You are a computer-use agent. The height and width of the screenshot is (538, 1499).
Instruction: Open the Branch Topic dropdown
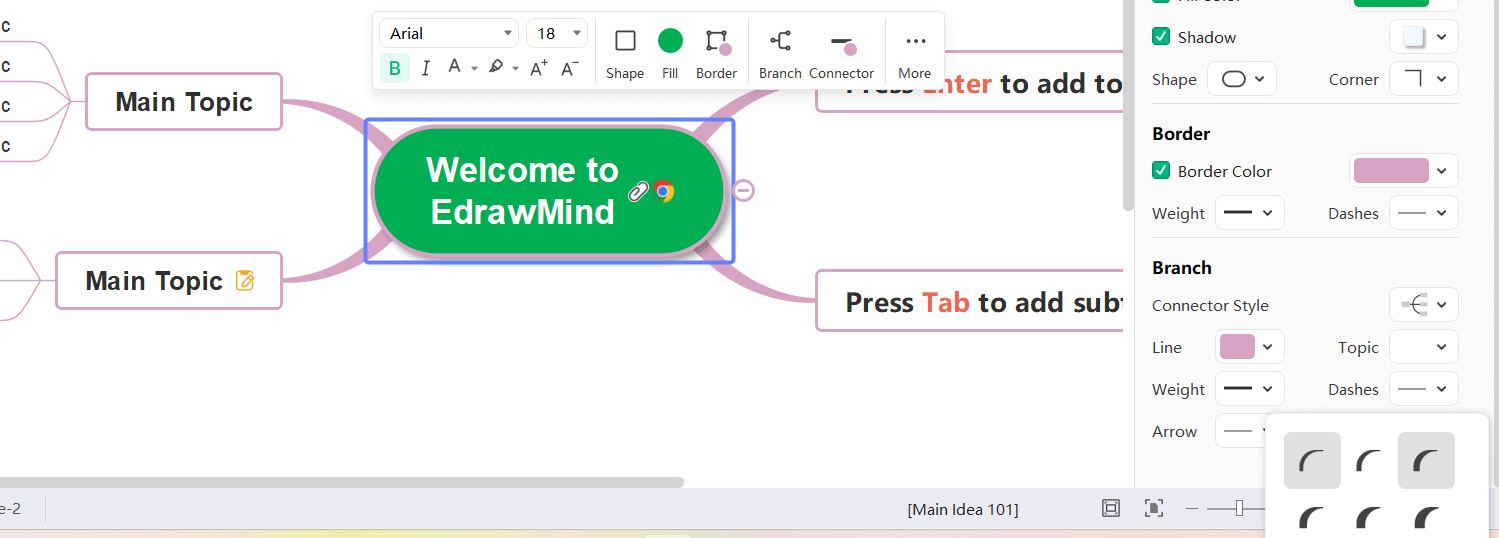(x=1424, y=347)
